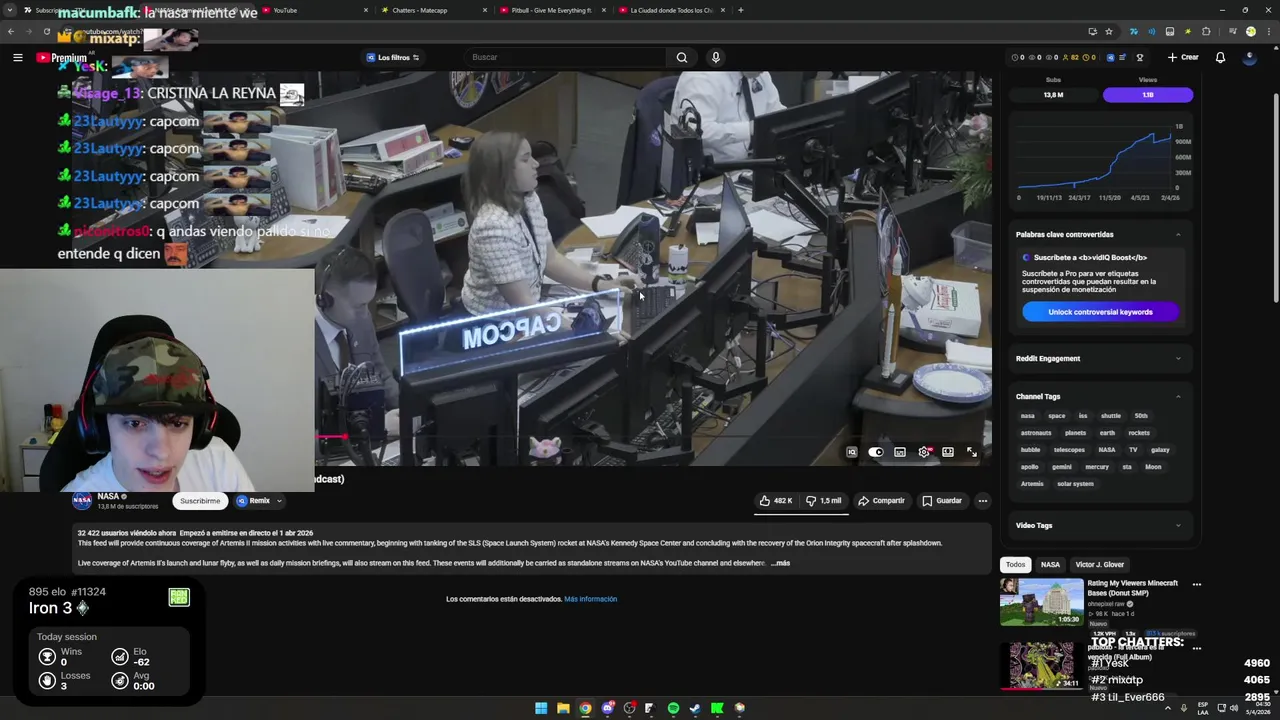Dislike the video (1,5 mil)
This screenshot has height=720, width=1280.
click(x=824, y=501)
